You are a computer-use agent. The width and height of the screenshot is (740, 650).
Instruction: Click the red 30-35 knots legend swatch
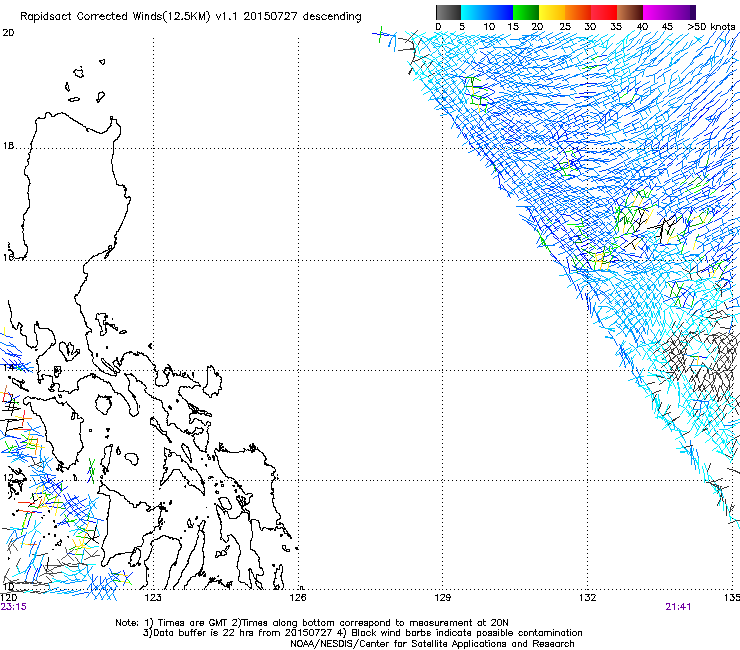(604, 12)
